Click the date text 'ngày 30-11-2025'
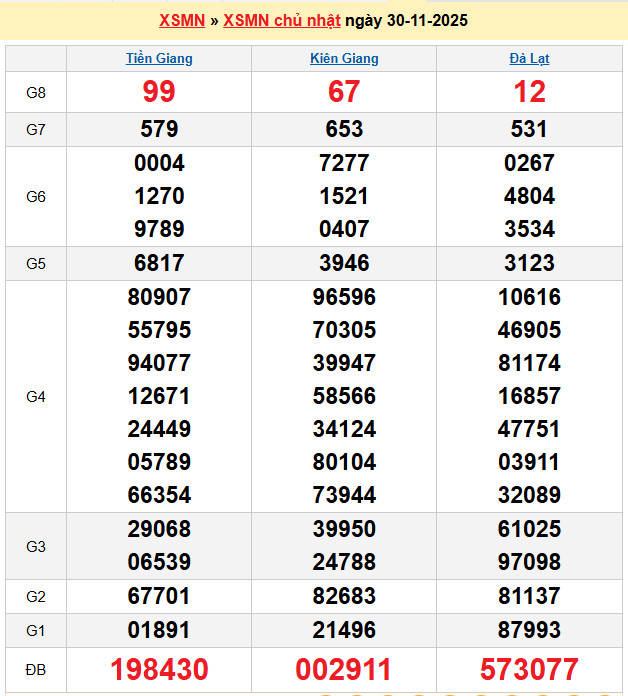628x696 pixels. (406, 20)
